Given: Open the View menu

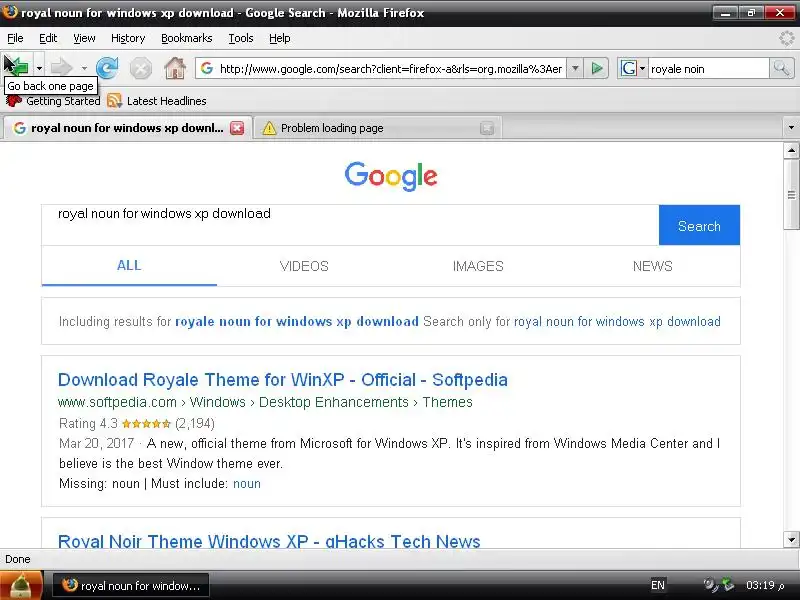Looking at the screenshot, I should [84, 38].
